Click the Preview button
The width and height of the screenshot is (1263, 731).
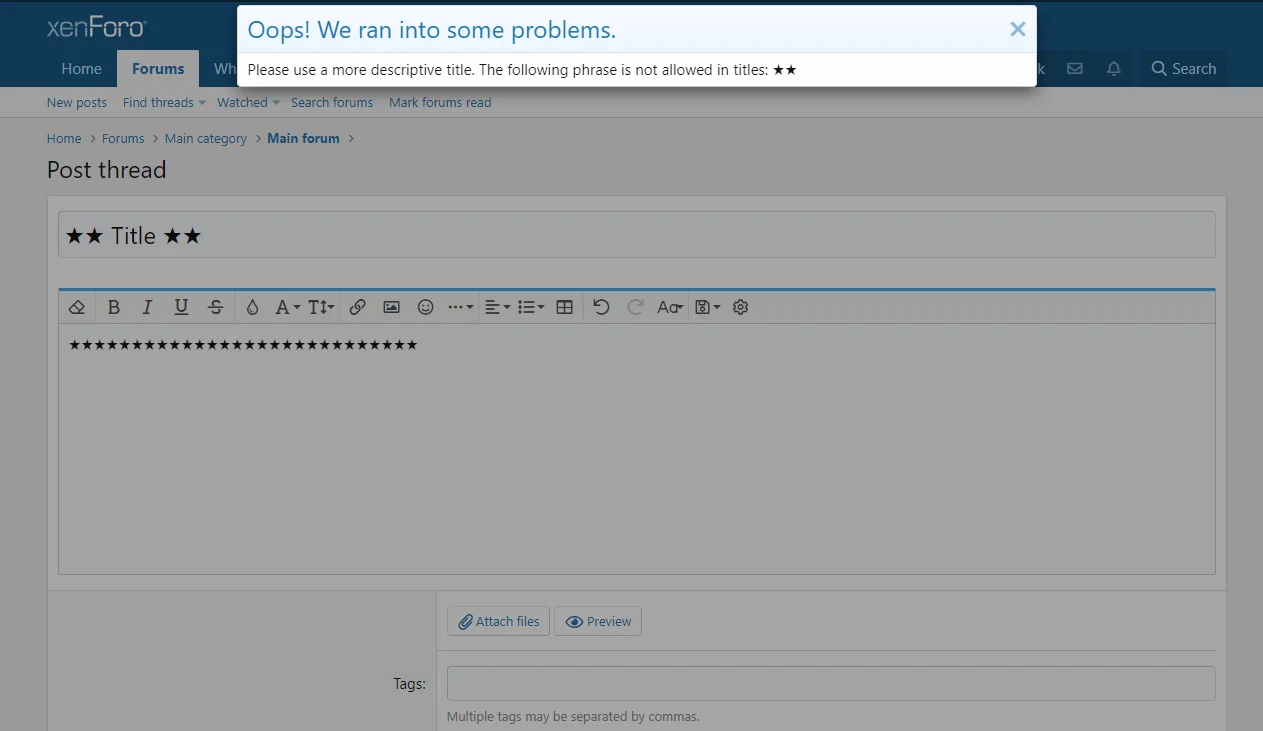(598, 621)
